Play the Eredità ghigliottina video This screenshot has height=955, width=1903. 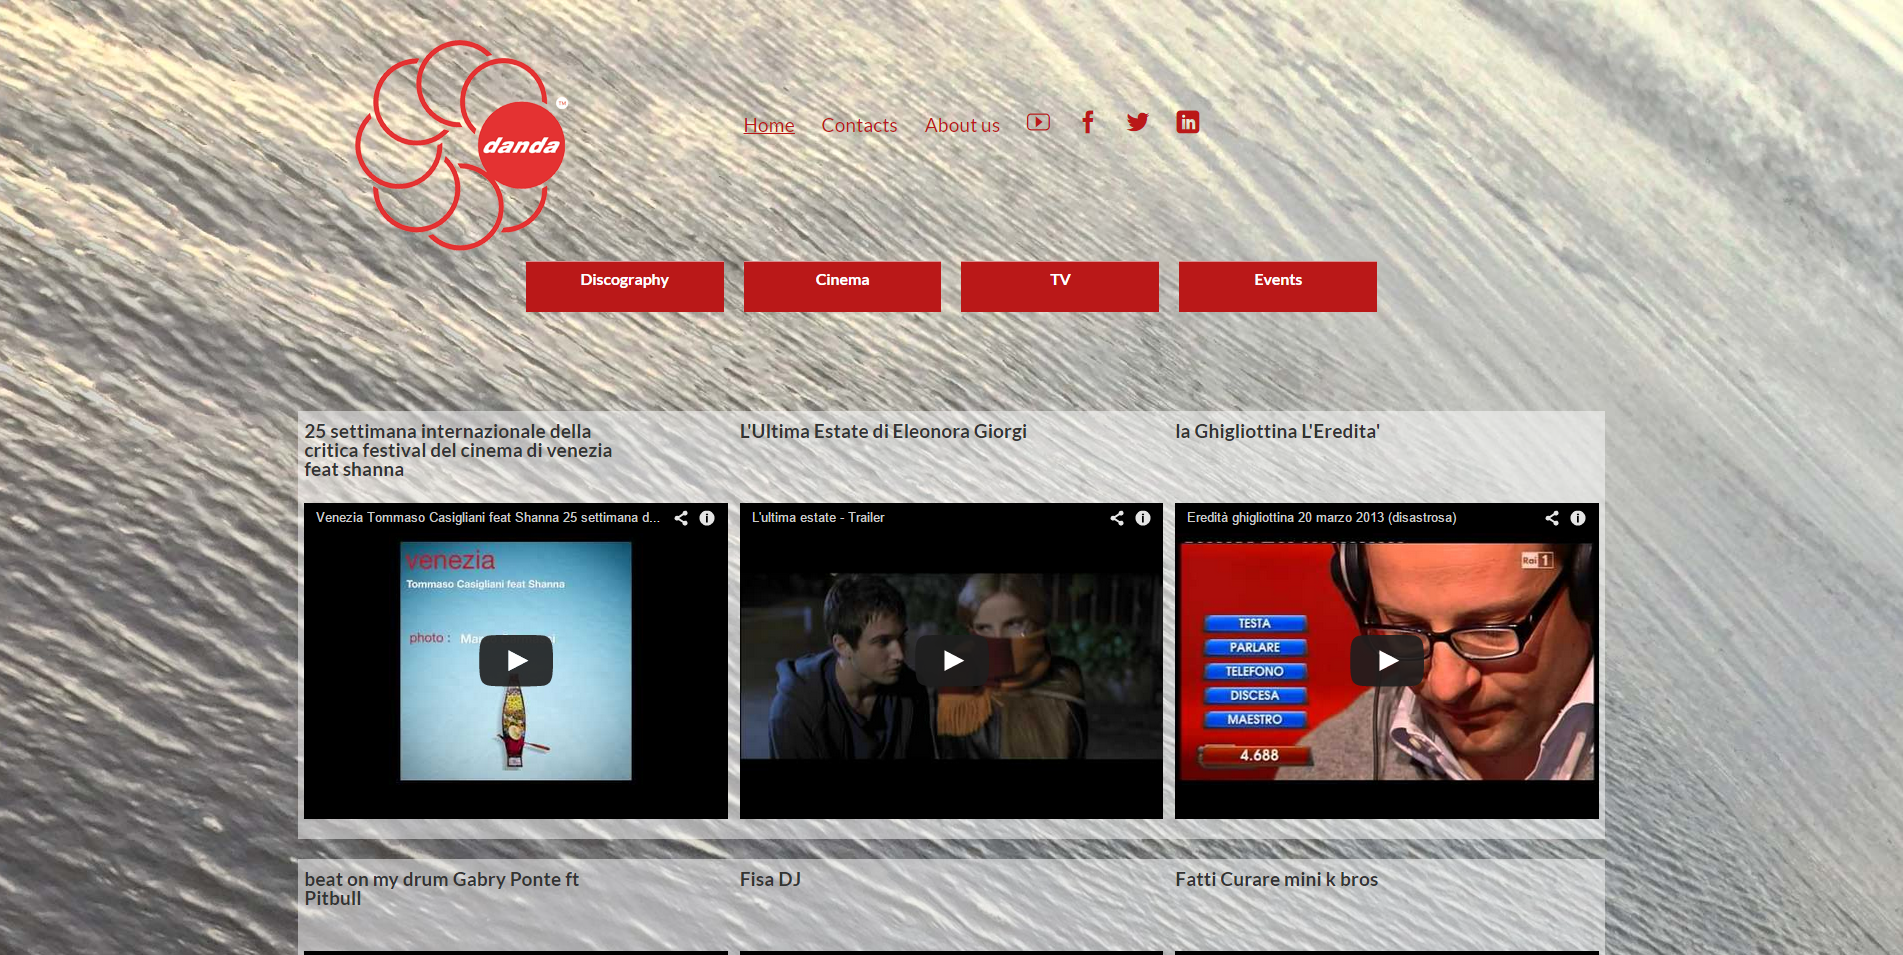point(1387,661)
